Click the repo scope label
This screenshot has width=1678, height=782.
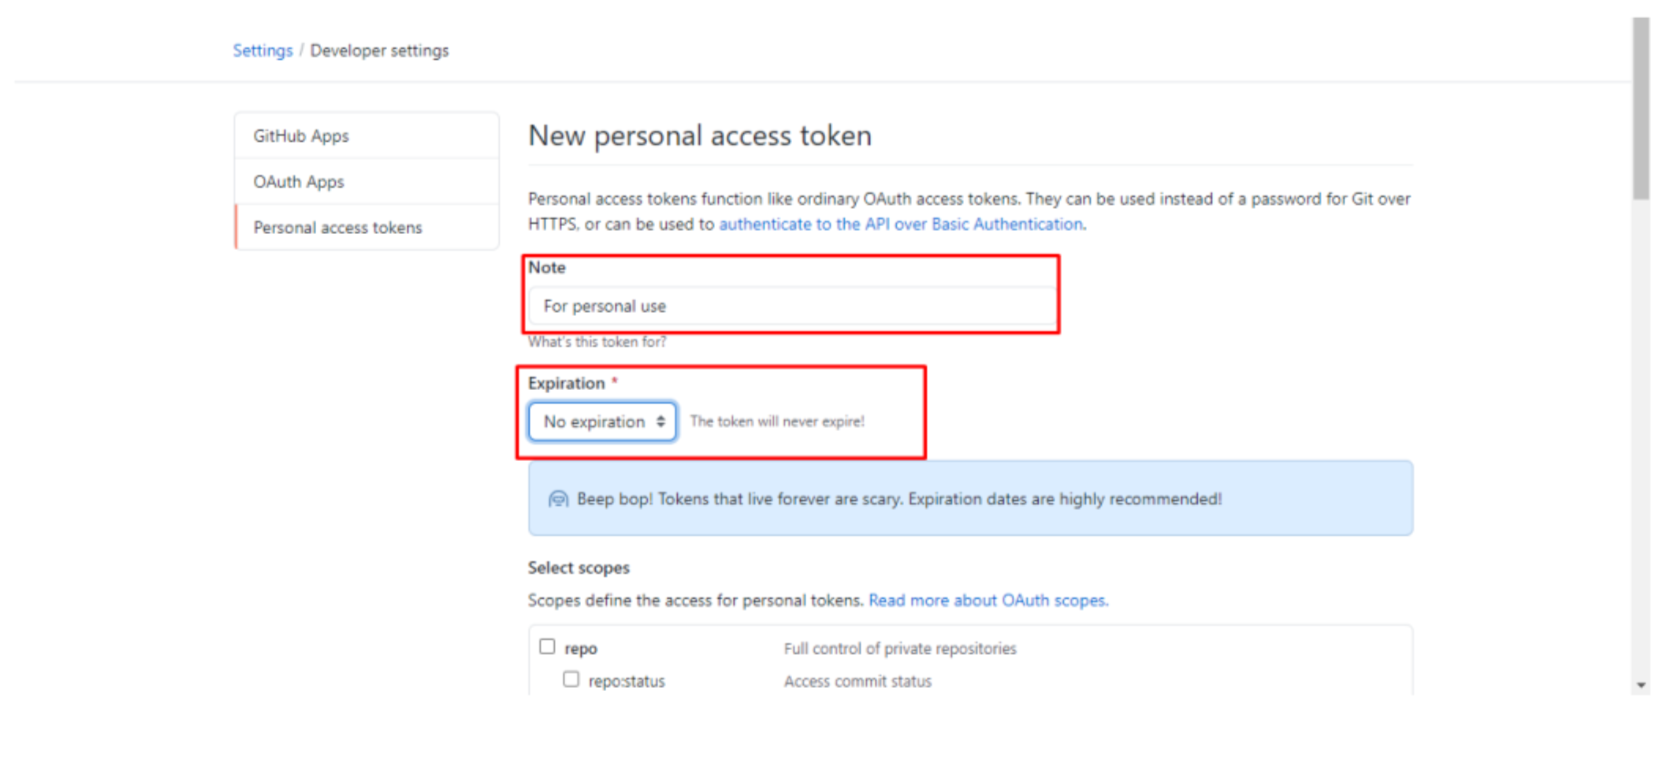[582, 647]
